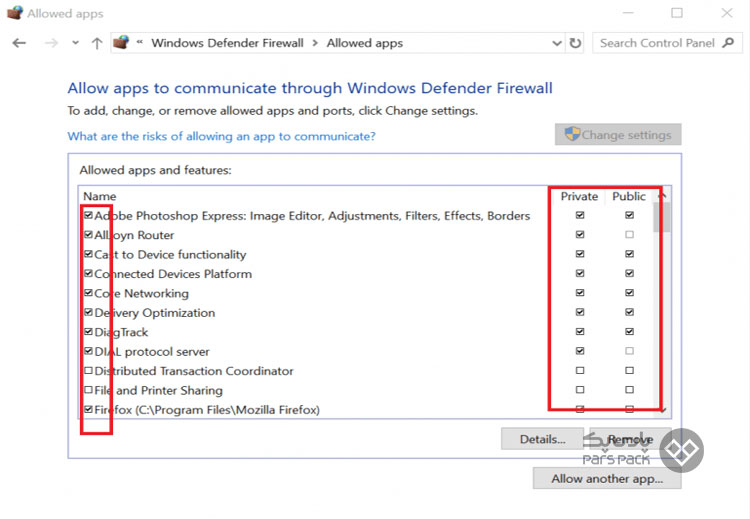Viewport: 750px width, 519px height.
Task: Open recent locations dropdown chevron
Action: click(x=76, y=43)
